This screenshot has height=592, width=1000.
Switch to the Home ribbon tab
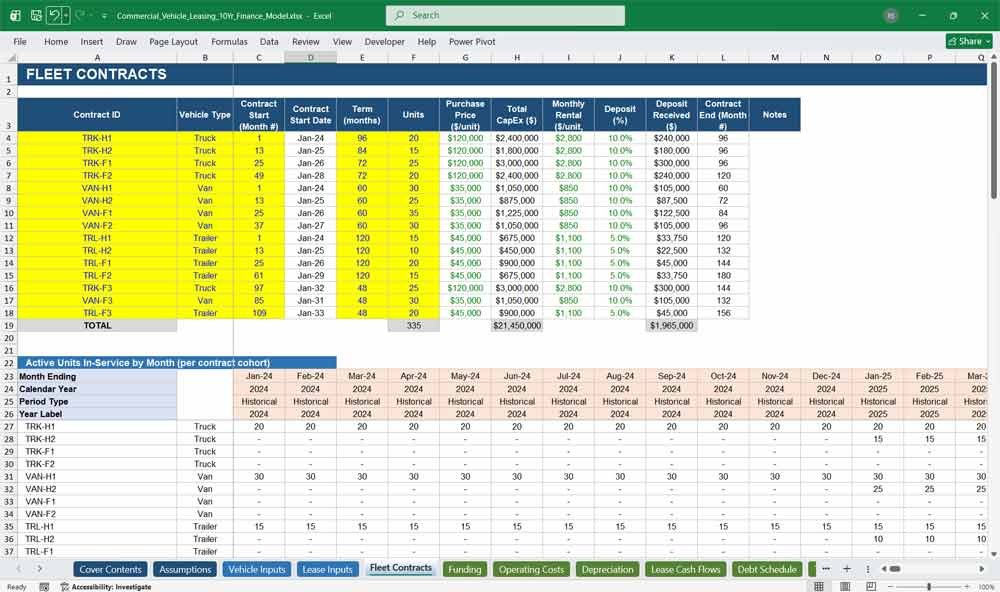(56, 41)
